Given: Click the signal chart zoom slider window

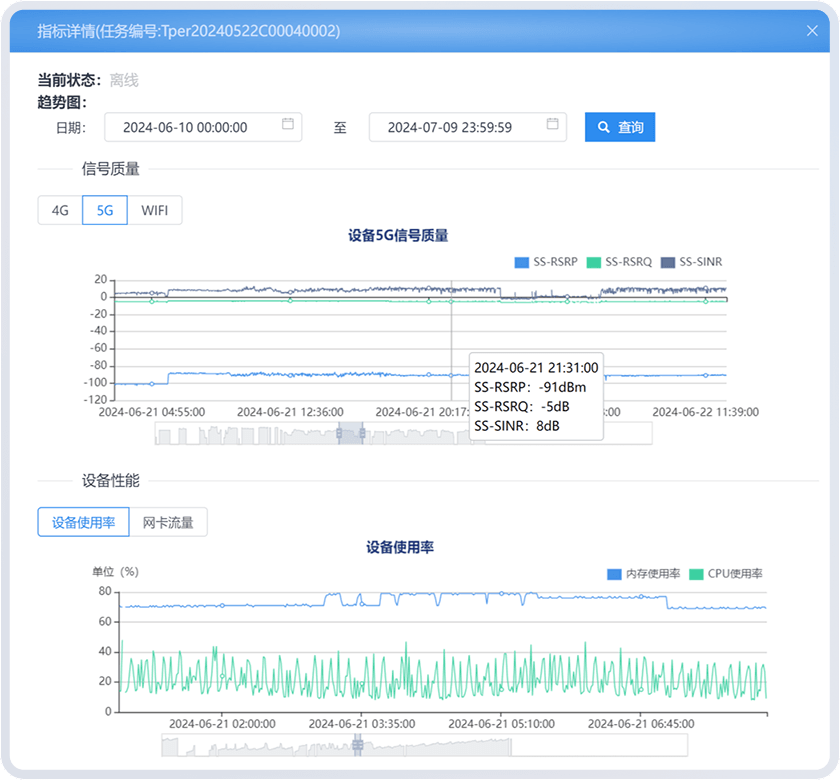Looking at the screenshot, I should click(x=350, y=433).
